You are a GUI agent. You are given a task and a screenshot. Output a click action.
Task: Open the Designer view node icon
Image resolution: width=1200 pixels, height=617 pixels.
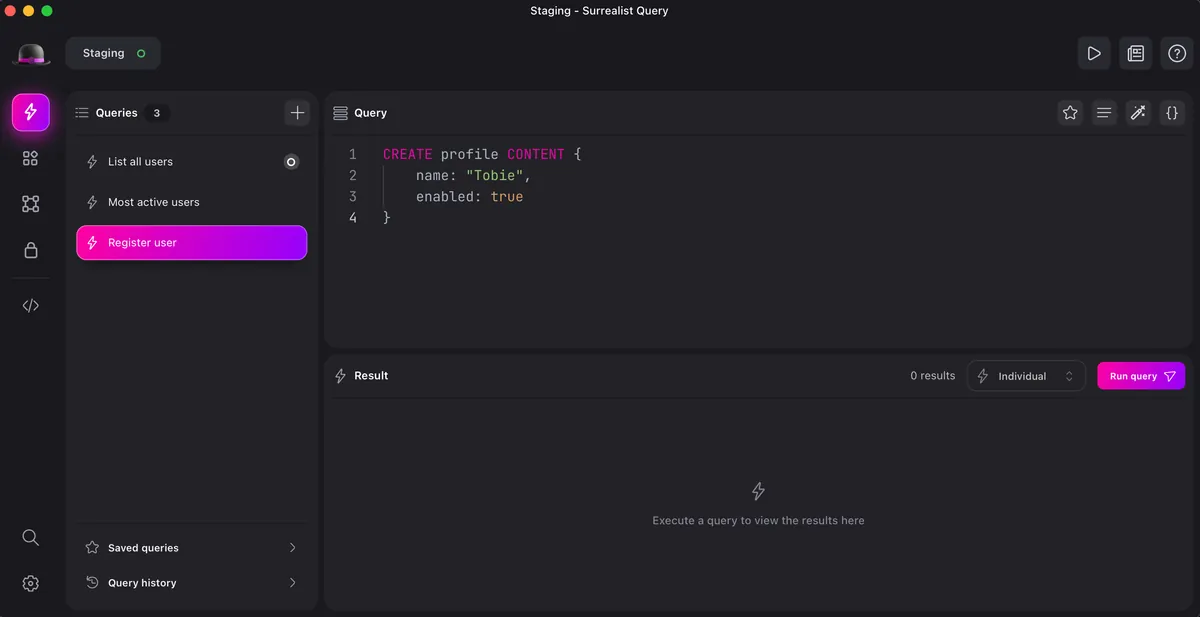pyautogui.click(x=31, y=204)
